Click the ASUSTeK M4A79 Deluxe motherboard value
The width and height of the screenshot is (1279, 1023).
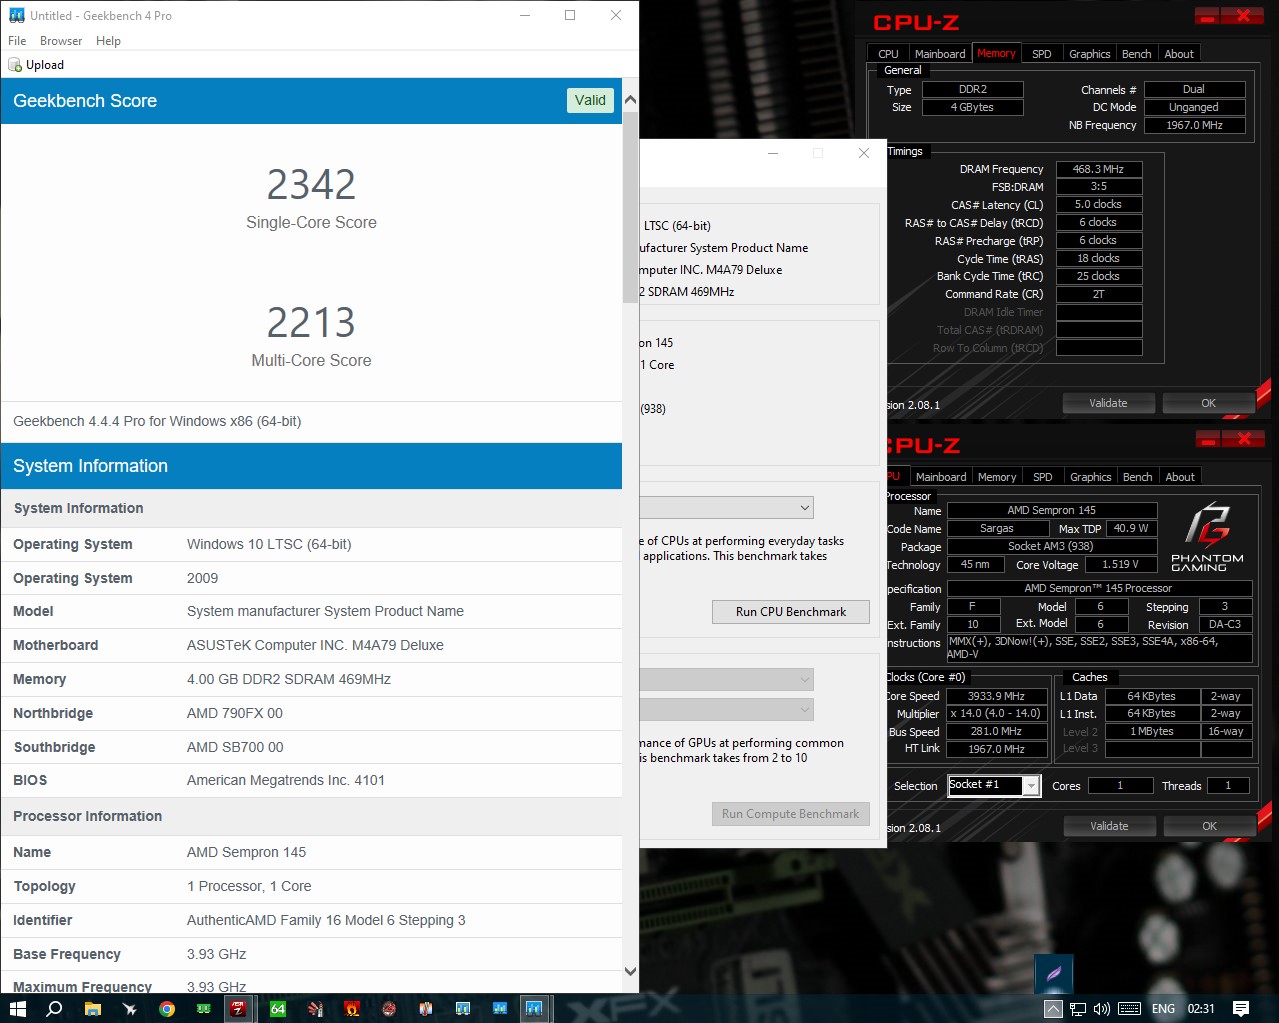coord(315,645)
